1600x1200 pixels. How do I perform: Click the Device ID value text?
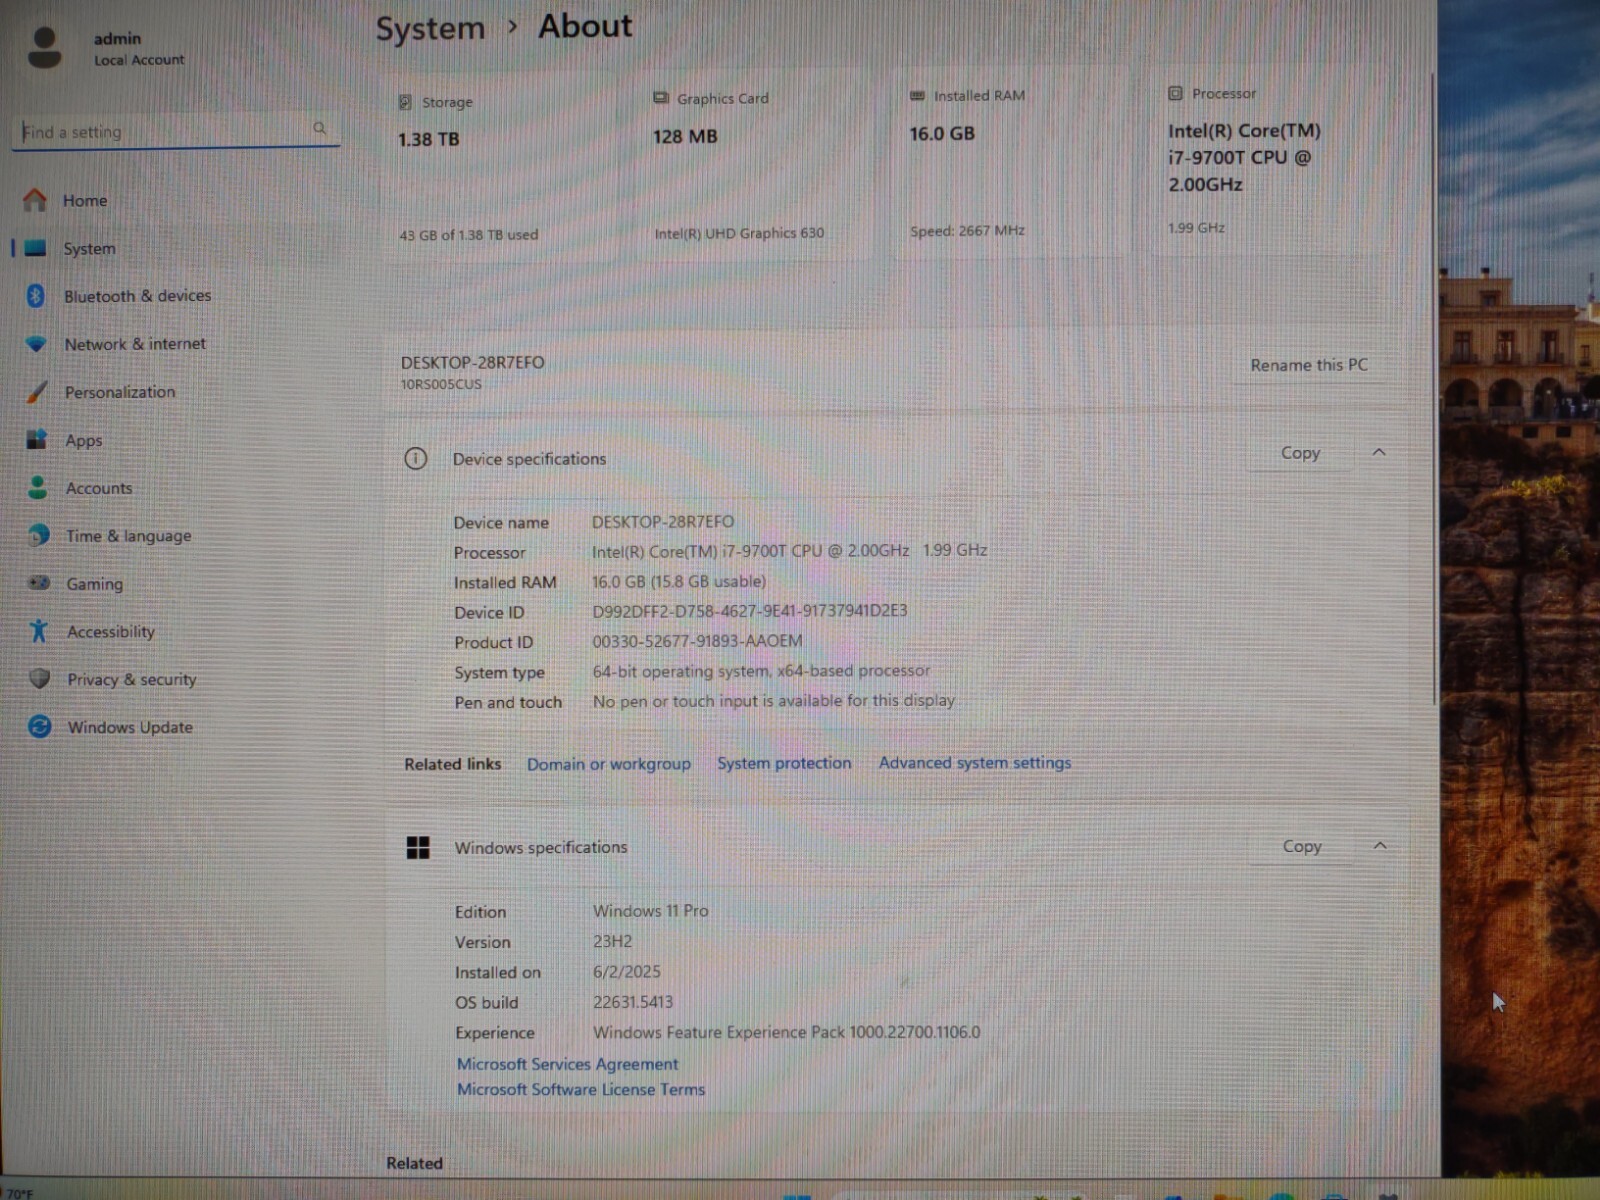pyautogui.click(x=750, y=610)
